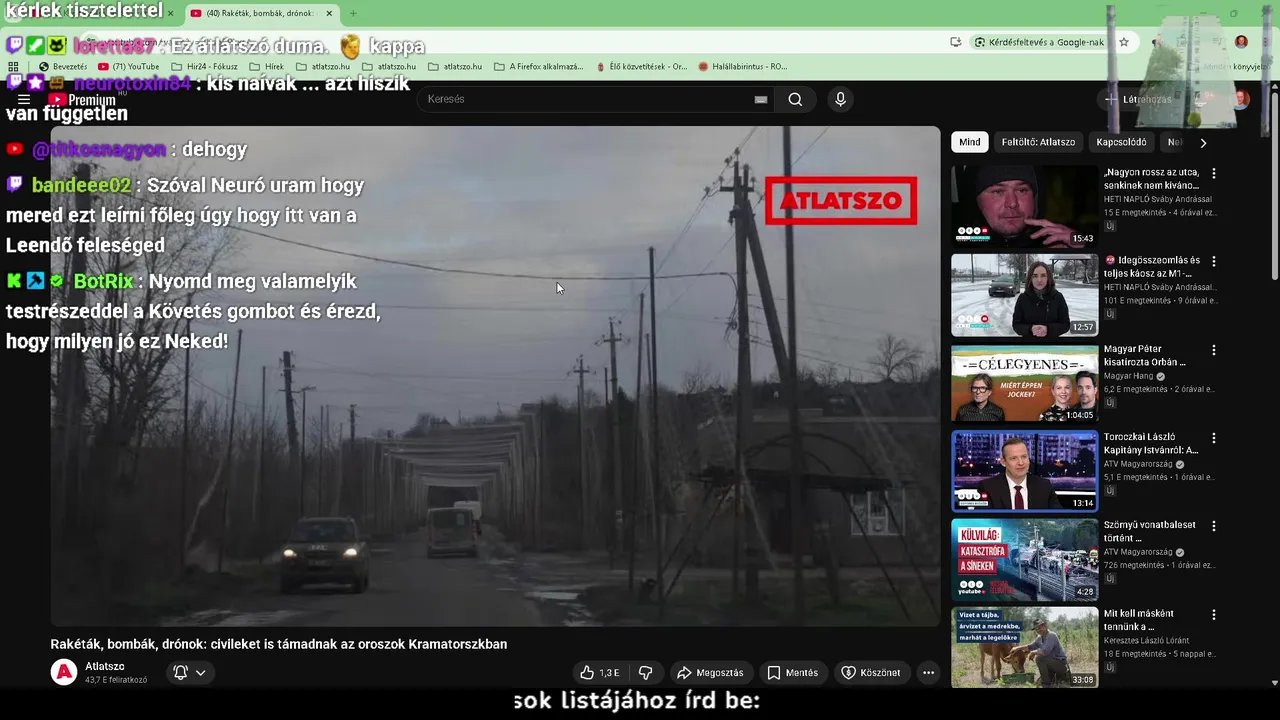
Task: Open a new browser tab with plus
Action: 352,13
